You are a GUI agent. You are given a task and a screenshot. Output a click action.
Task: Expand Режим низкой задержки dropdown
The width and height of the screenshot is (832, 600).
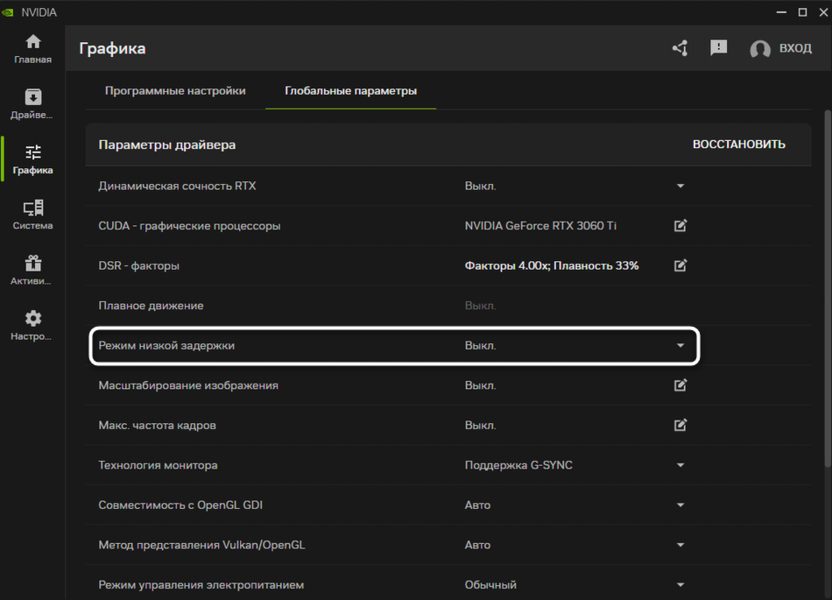680,346
